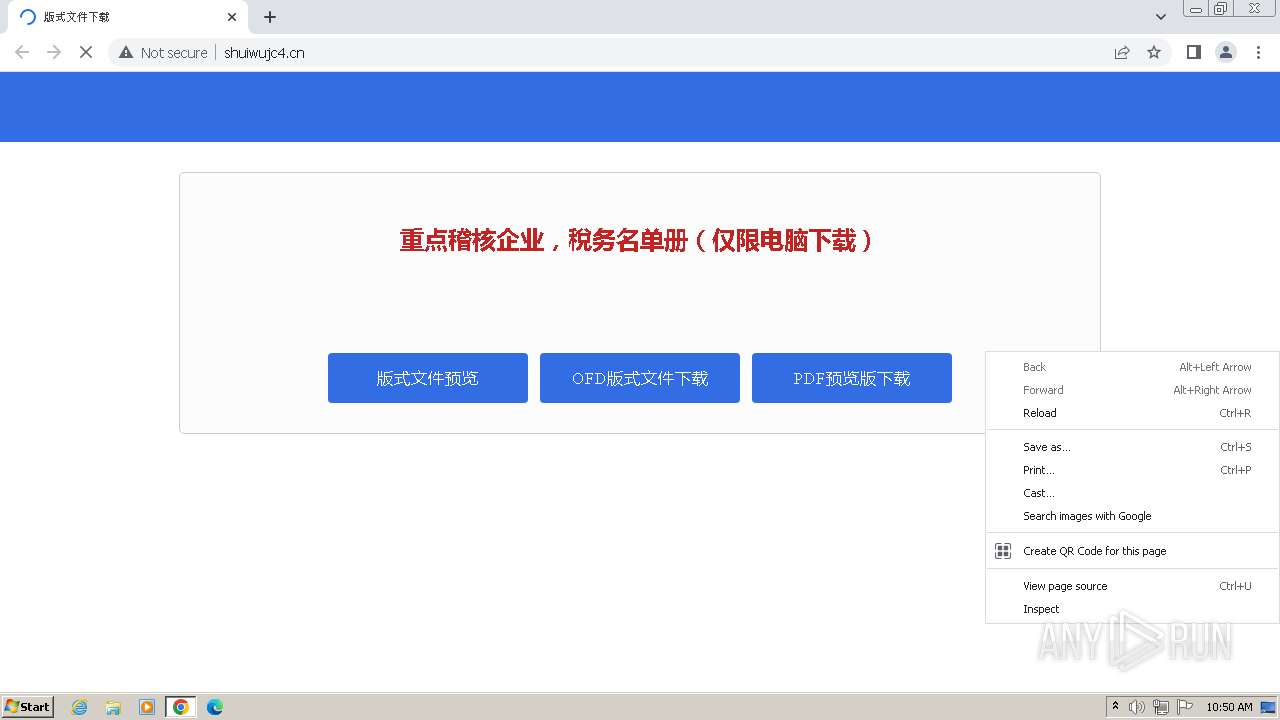Select Search images with Google
Image resolution: width=1280 pixels, height=720 pixels.
pos(1132,516)
